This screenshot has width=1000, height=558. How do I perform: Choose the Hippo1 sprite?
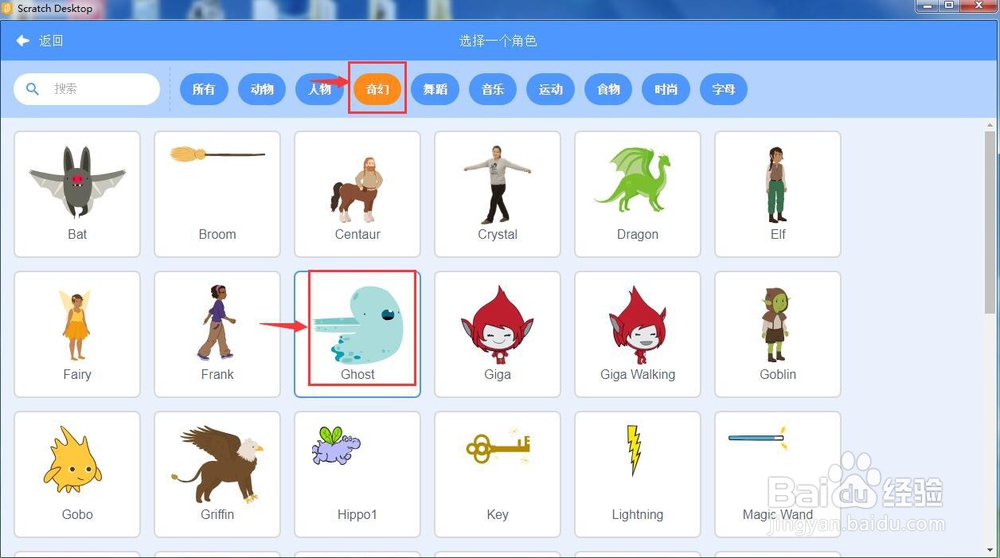pos(357,474)
